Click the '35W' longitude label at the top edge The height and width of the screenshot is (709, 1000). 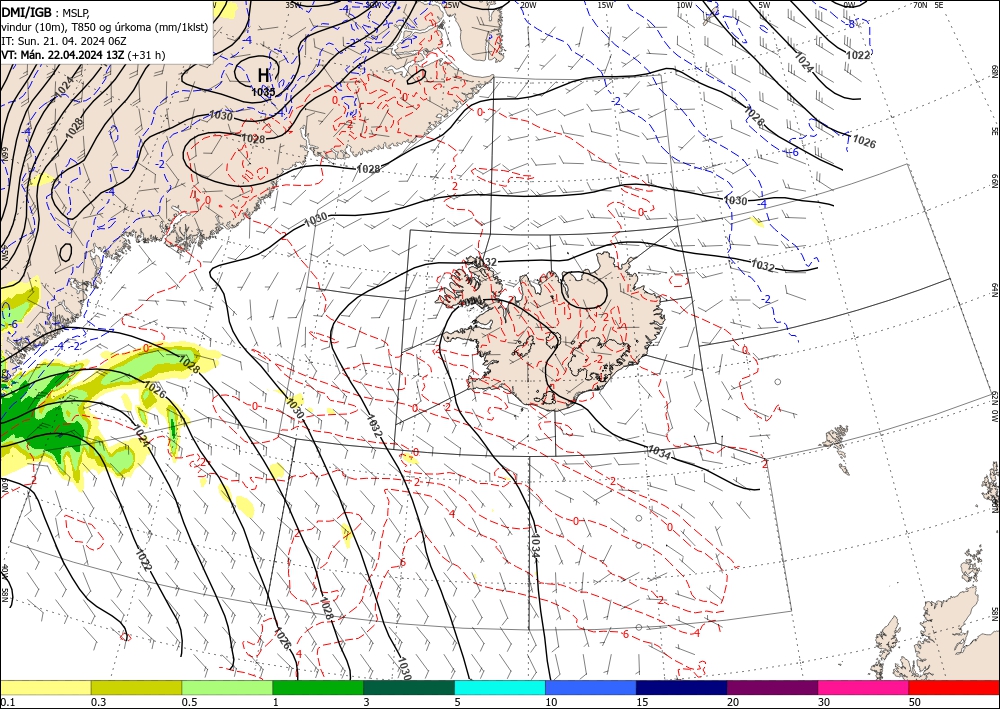click(x=293, y=5)
